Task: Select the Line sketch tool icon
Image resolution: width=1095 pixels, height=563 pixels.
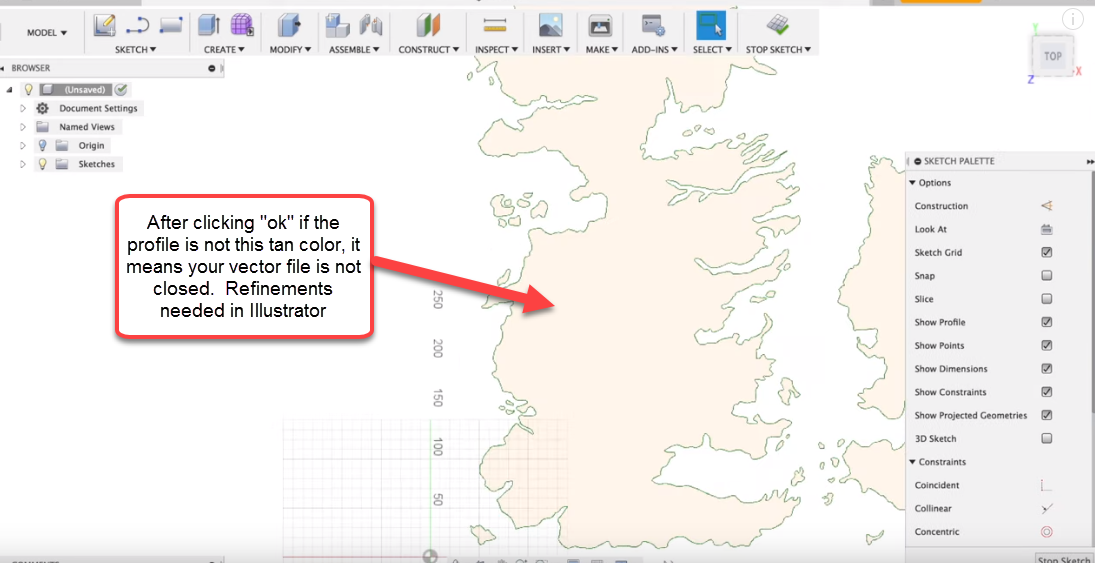Action: pyautogui.click(x=138, y=26)
